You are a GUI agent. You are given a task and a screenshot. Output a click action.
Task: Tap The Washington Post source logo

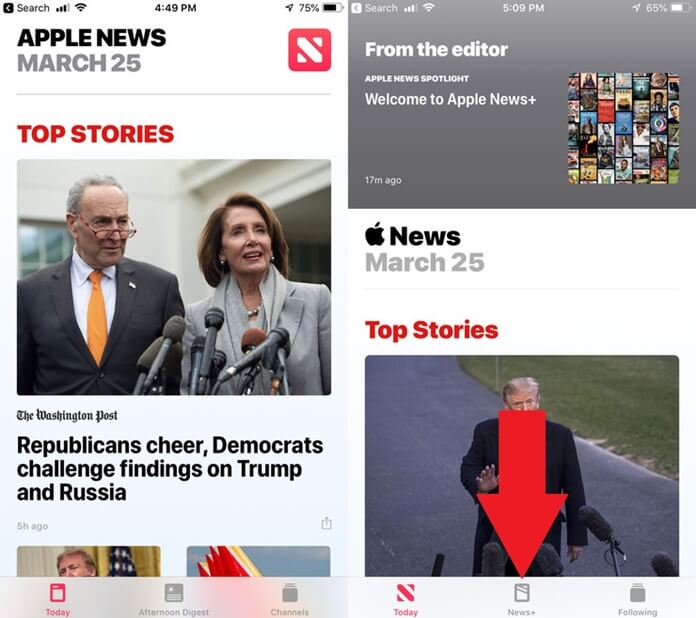[67, 416]
